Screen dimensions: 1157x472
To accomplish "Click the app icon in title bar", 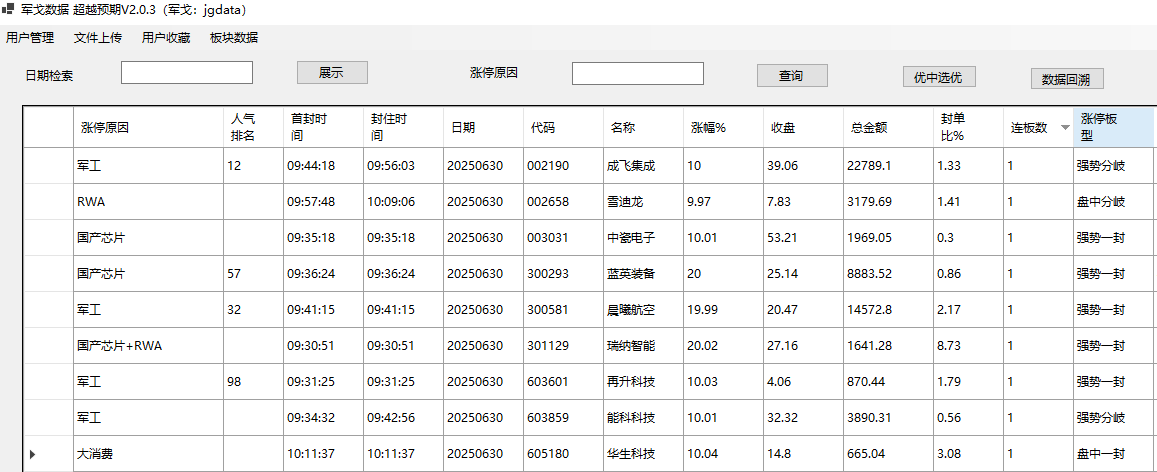I will tap(8, 10).
